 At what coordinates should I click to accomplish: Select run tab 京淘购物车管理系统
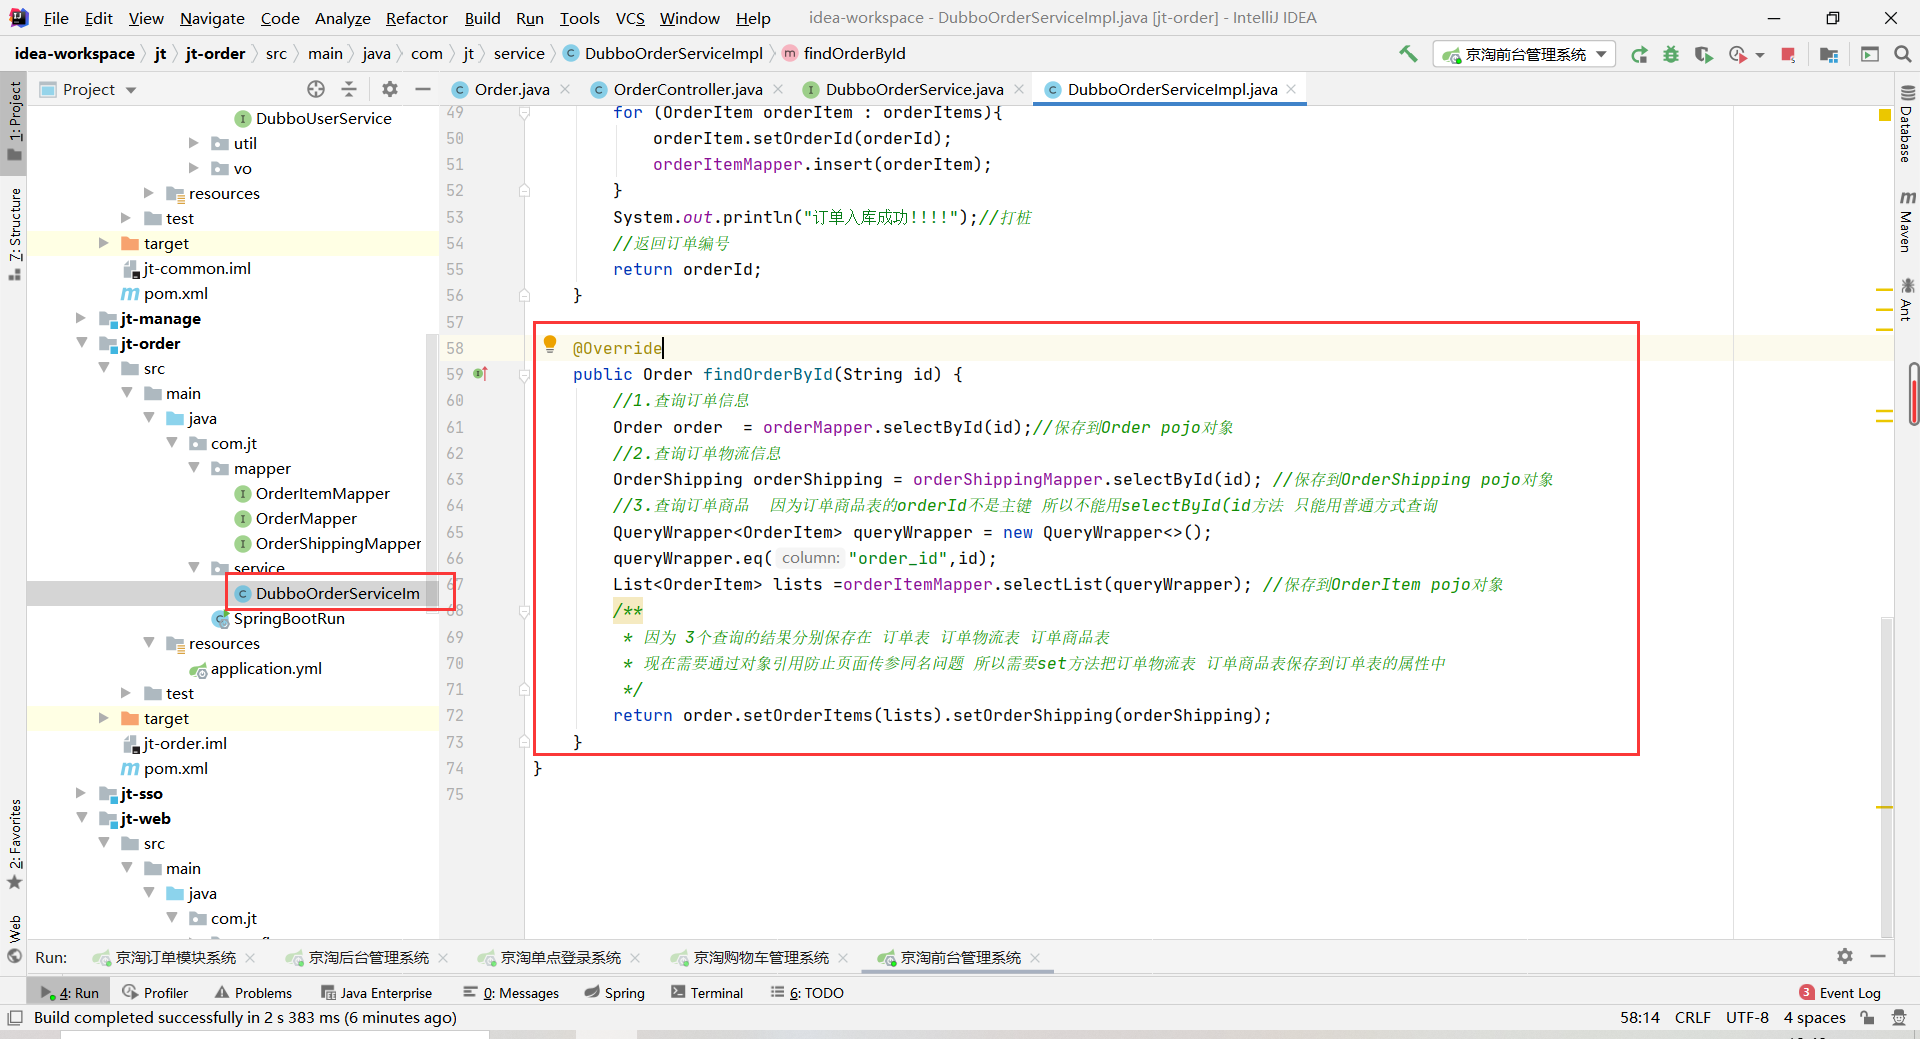click(x=760, y=957)
